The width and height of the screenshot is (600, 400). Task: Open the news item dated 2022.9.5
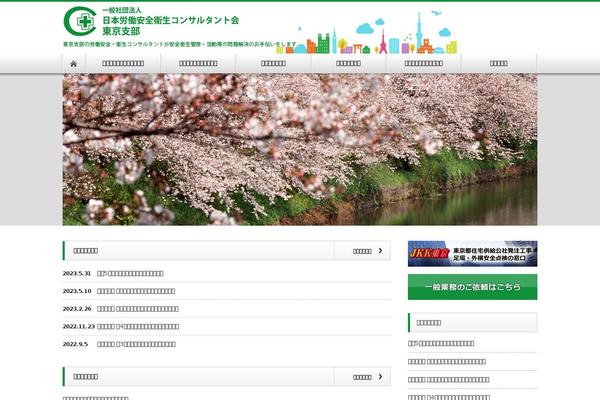(x=136, y=344)
